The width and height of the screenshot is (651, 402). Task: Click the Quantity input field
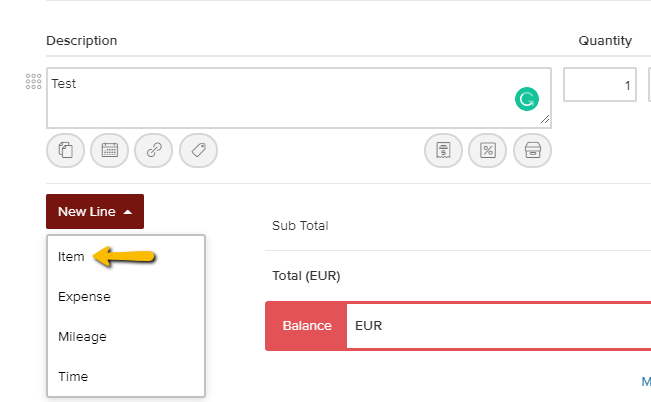point(600,86)
